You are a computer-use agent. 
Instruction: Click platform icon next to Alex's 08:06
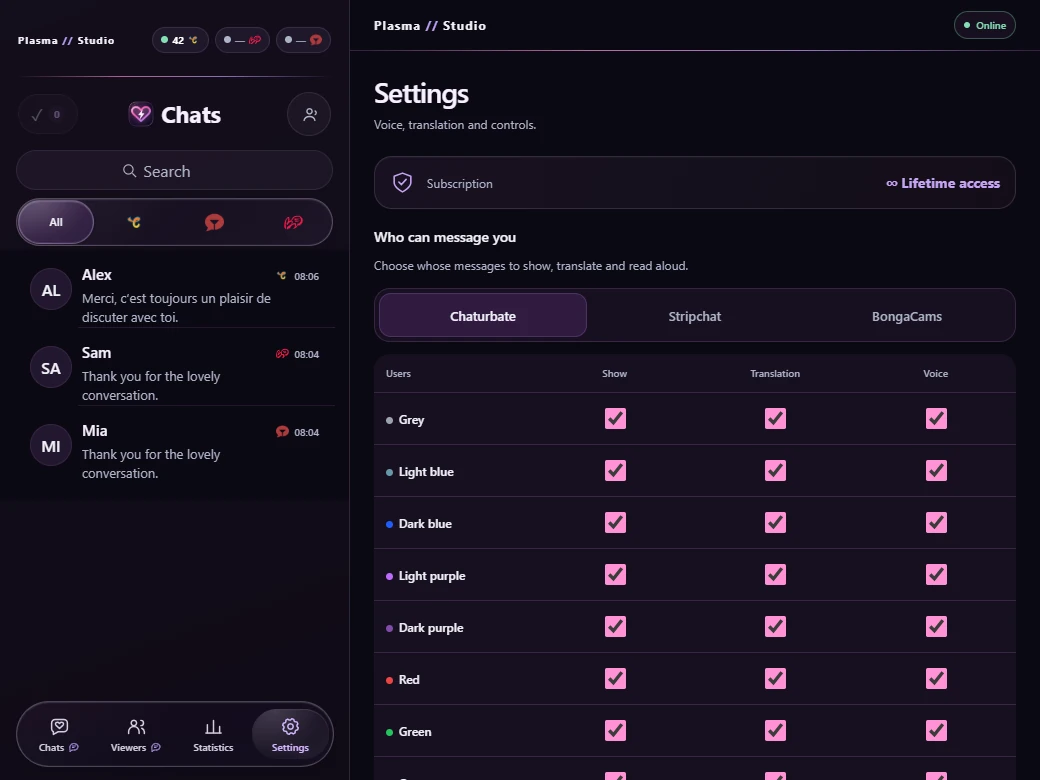click(x=282, y=276)
